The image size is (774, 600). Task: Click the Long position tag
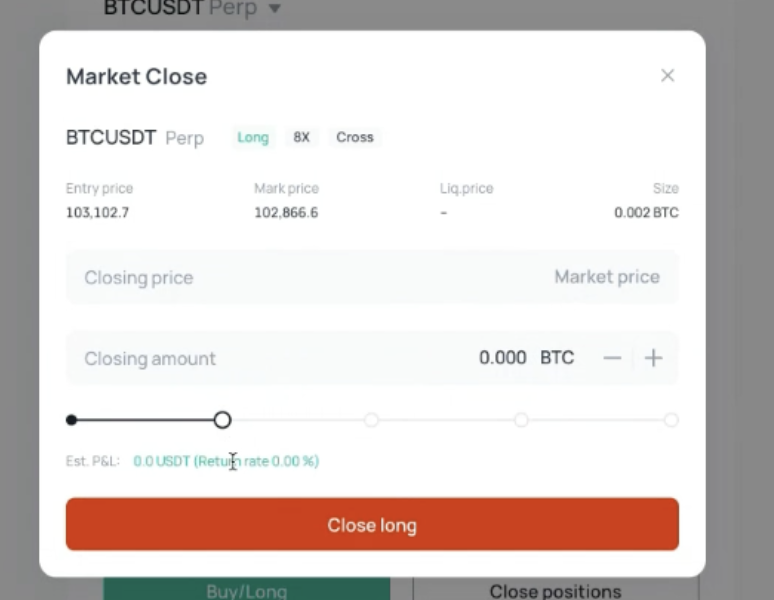253,137
